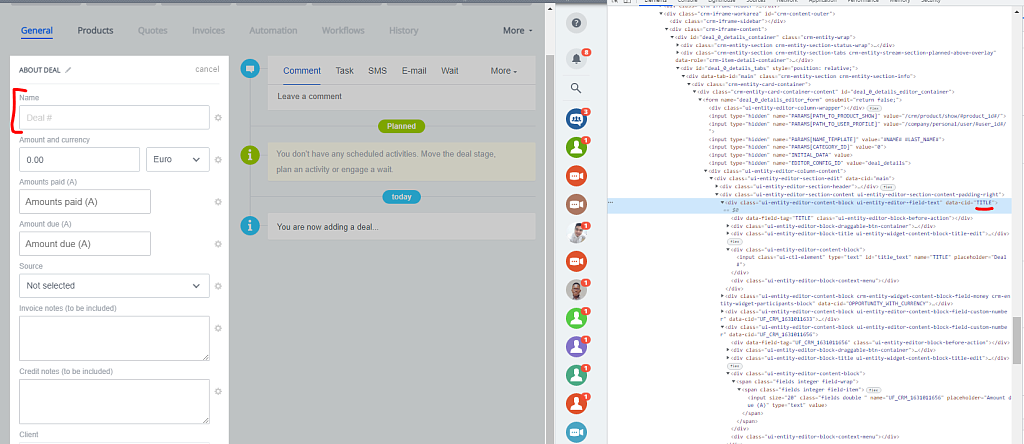Open the More dropdown in comment toolbar
The image size is (1024, 444).
504,71
